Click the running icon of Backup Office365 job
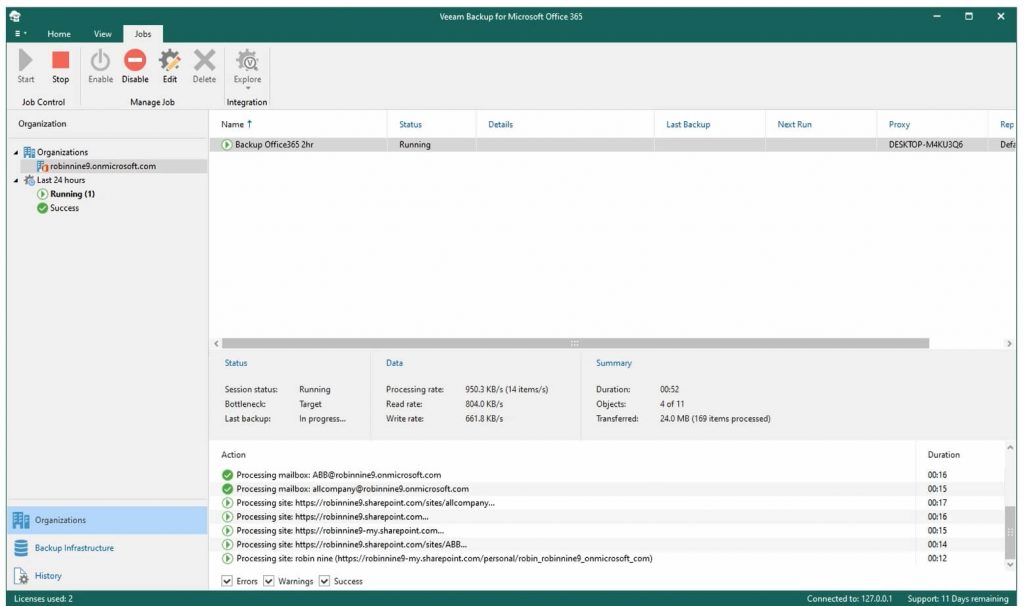 tap(227, 144)
